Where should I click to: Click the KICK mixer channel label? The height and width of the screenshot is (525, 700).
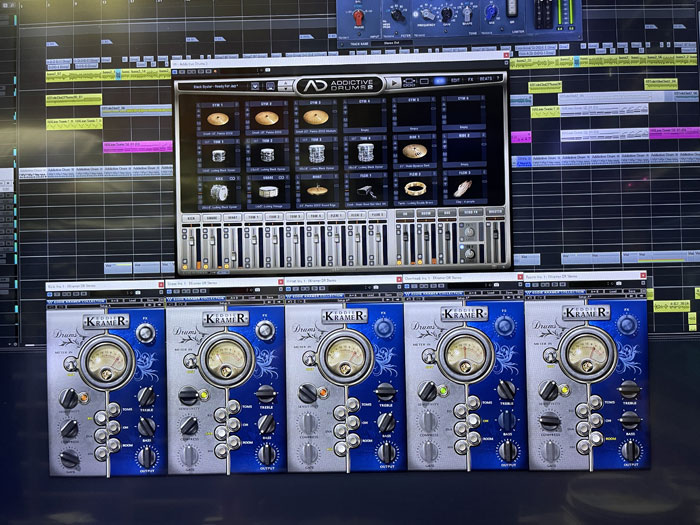click(x=191, y=218)
